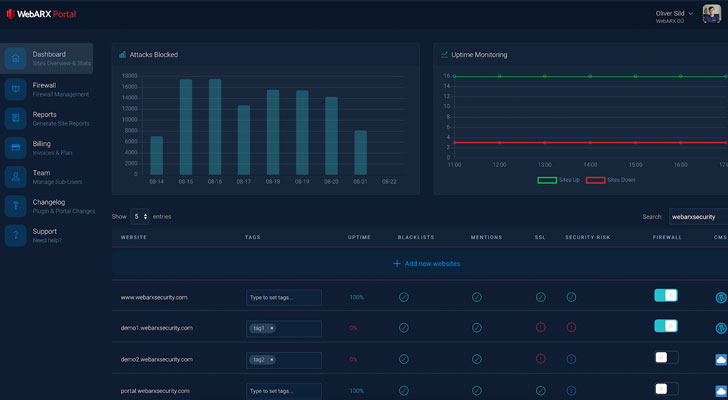Click the user profile avatar
Screen dimensions: 728x400
(711, 14)
